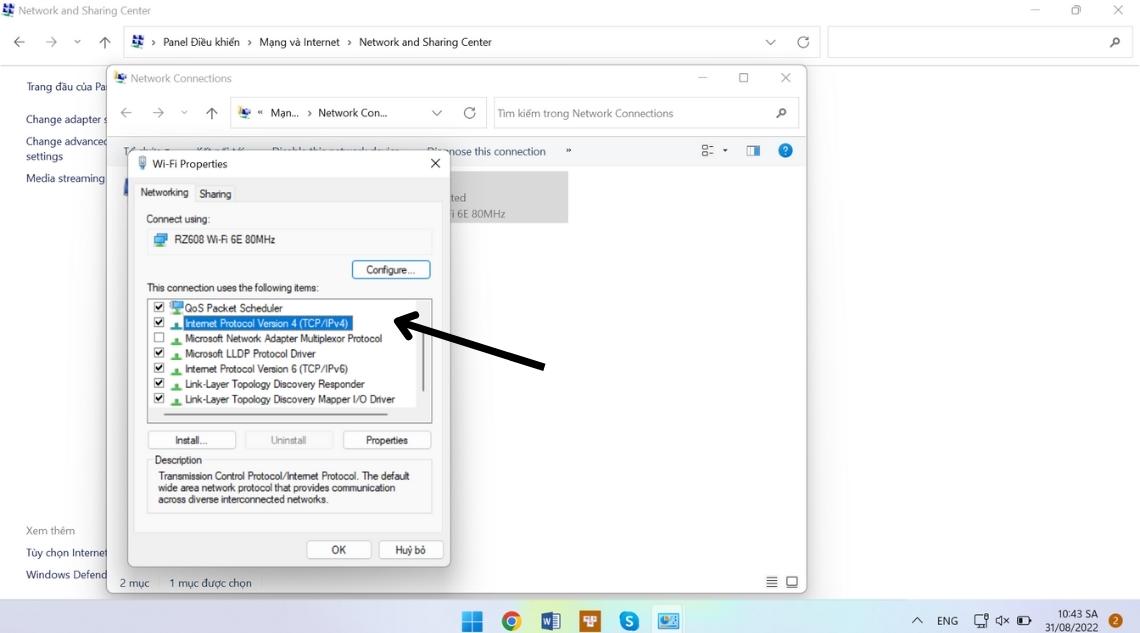Open recent locations dropdown in Network Connections
1140x633 pixels.
[184, 113]
